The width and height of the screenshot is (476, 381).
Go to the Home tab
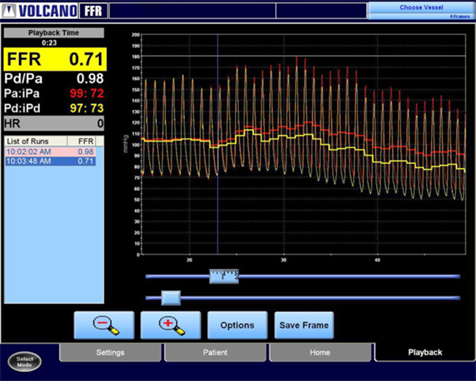320,352
